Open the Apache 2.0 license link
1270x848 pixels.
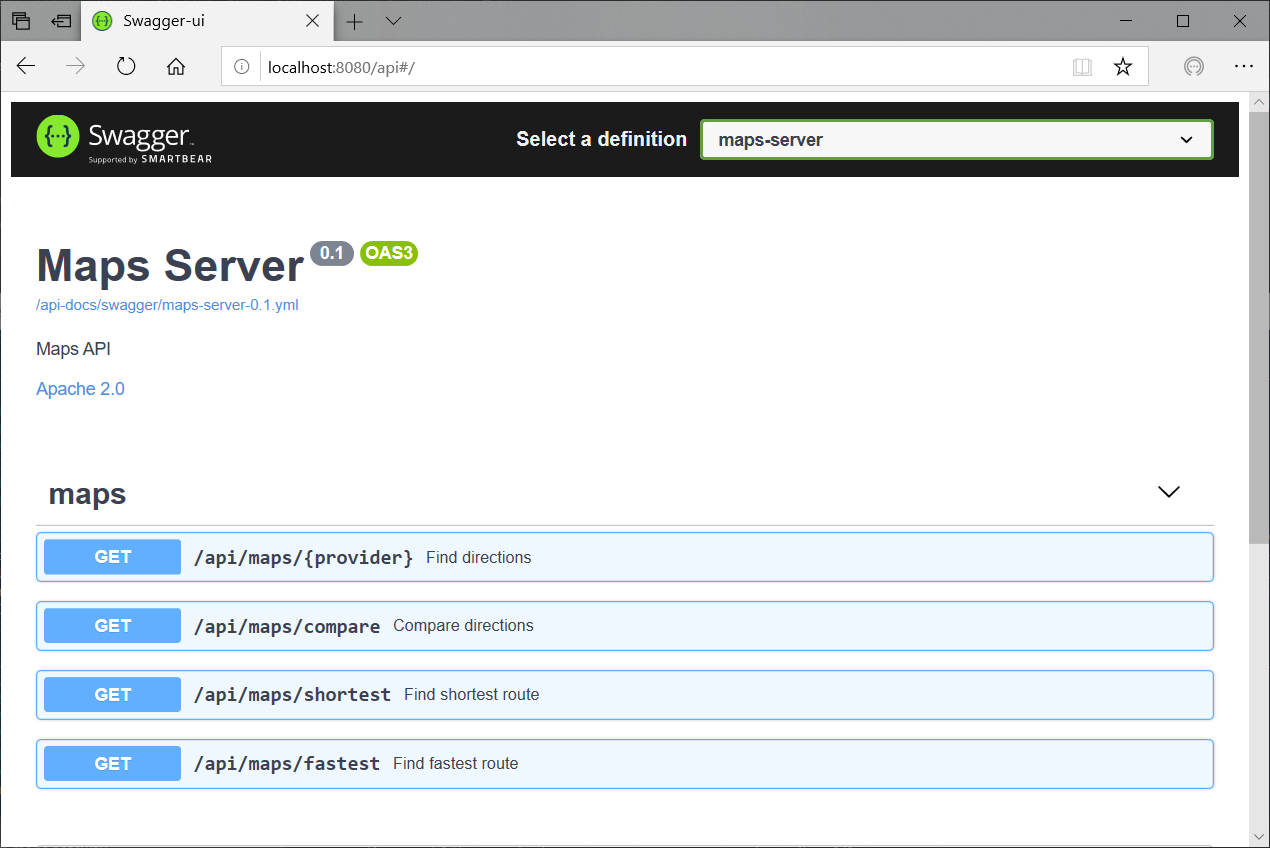tap(80, 389)
